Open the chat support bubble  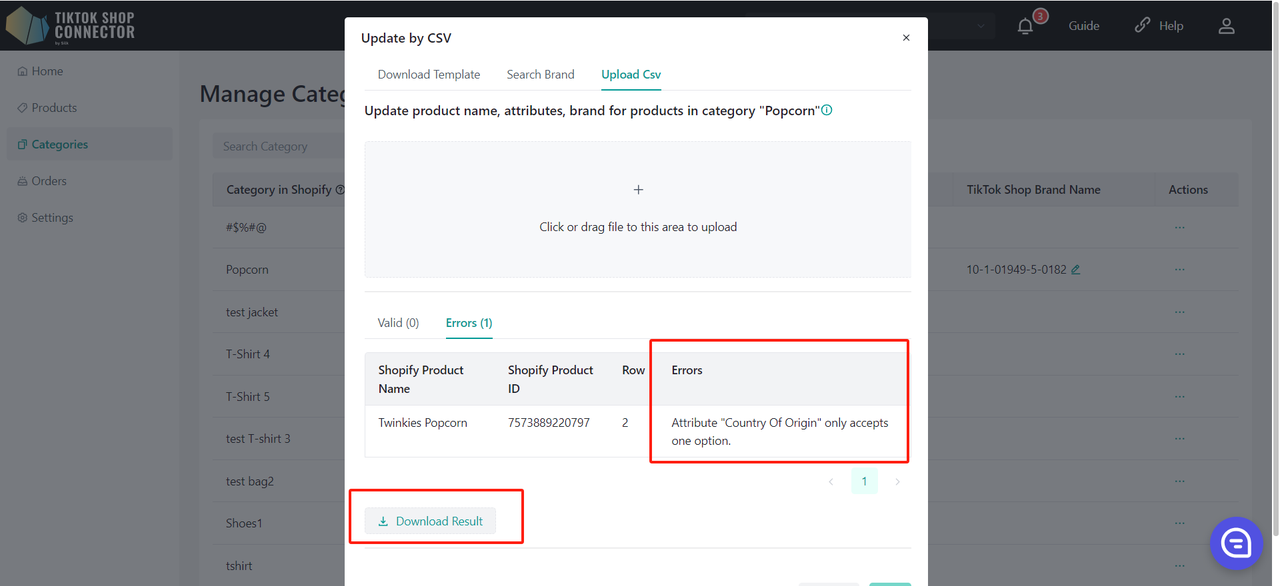click(1236, 543)
